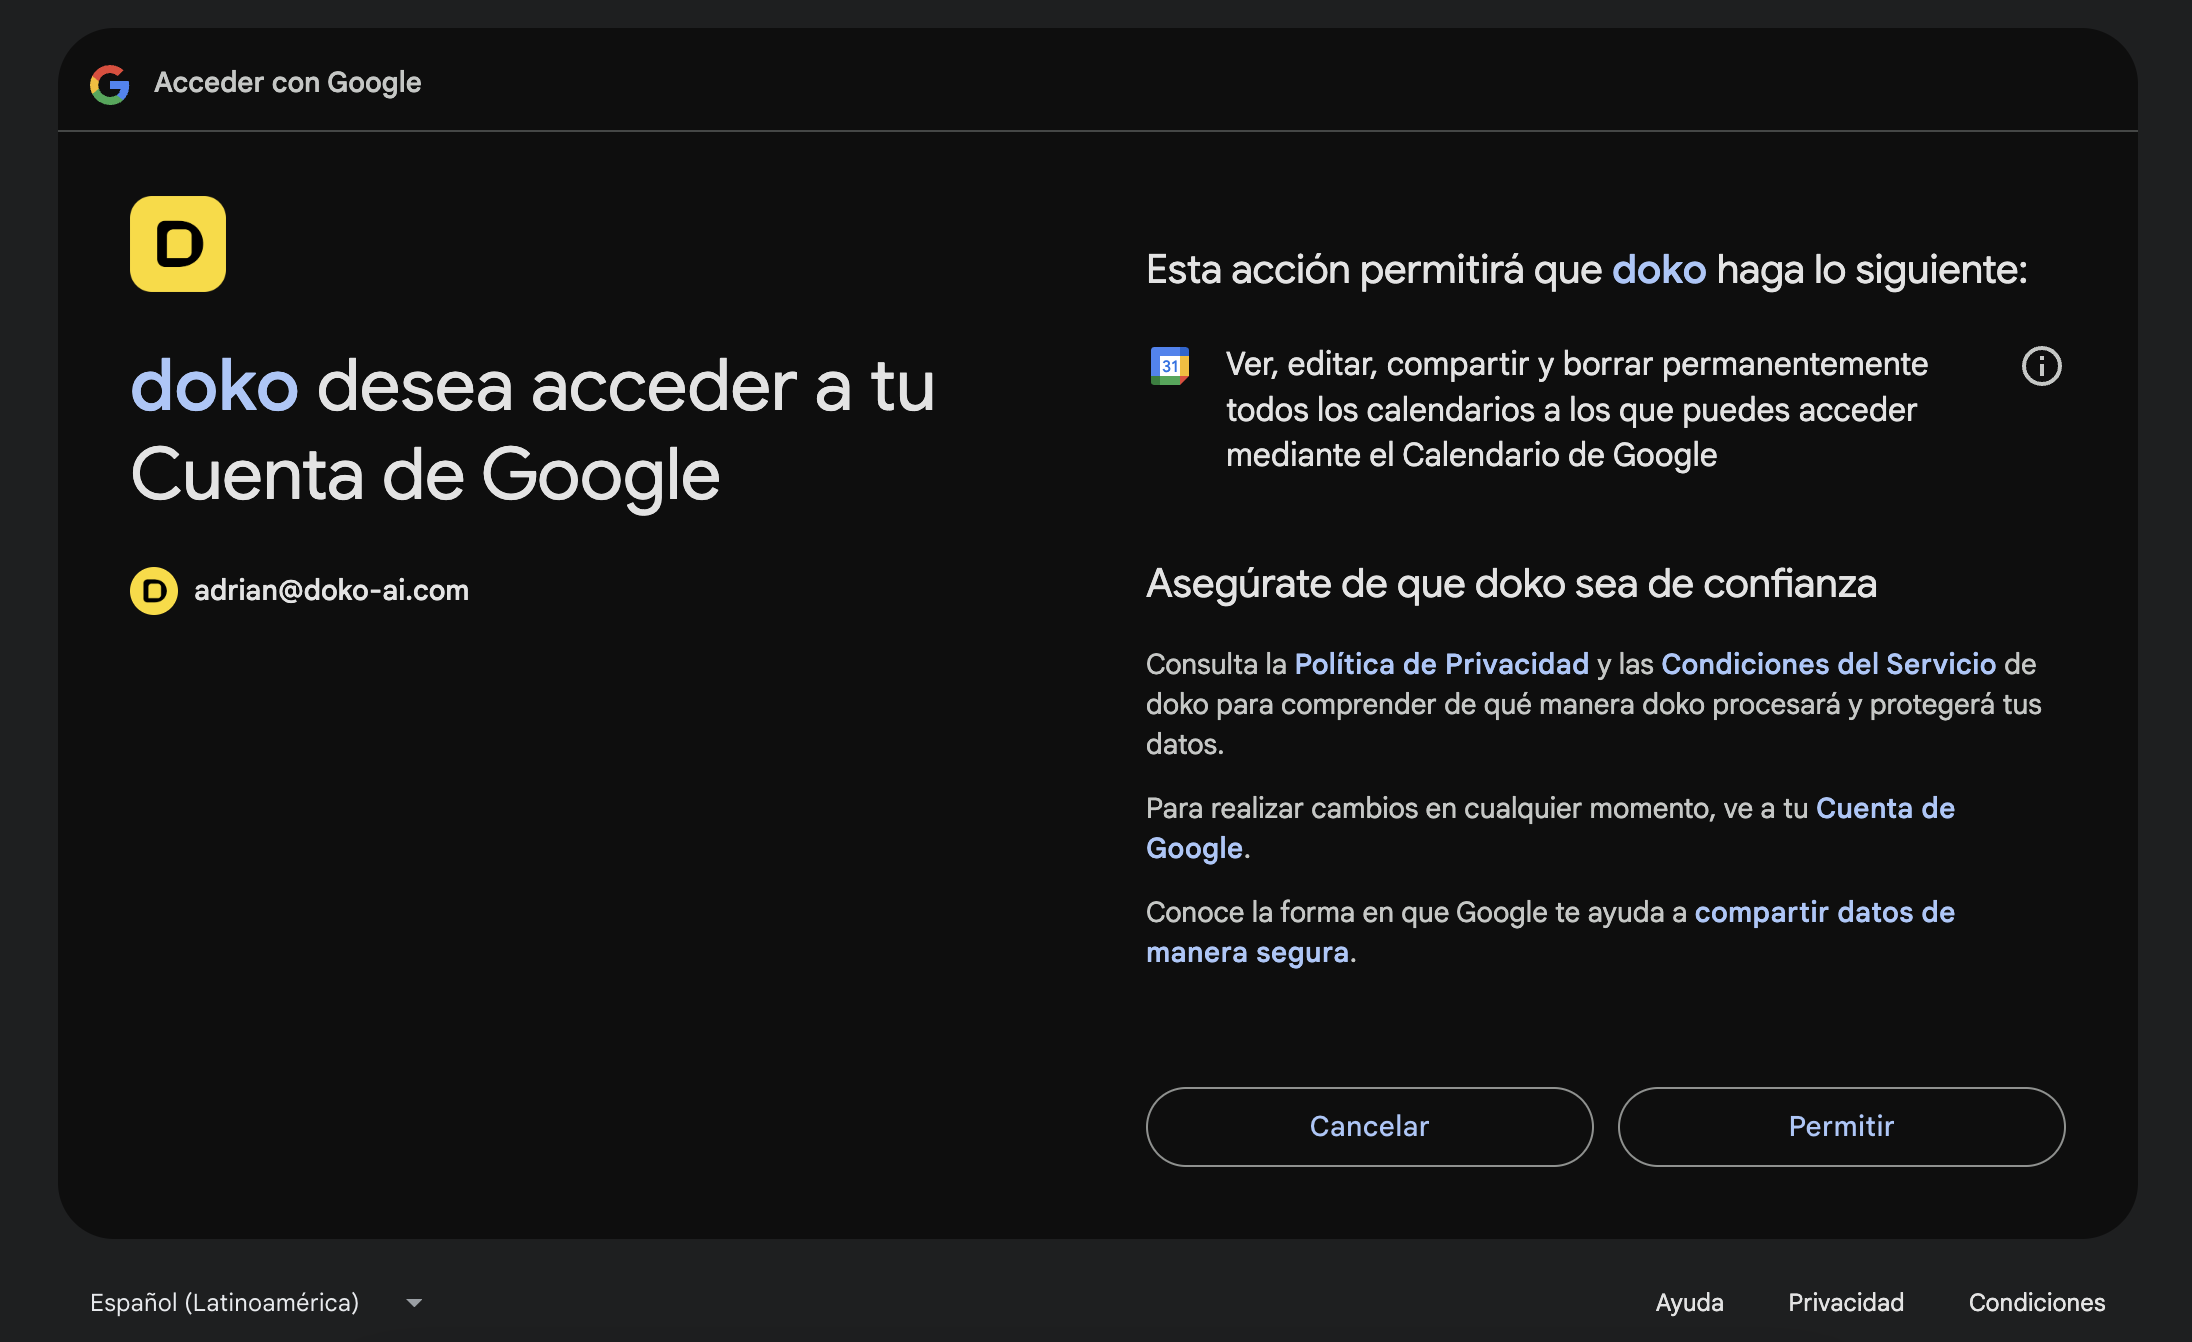The width and height of the screenshot is (2192, 1342).
Task: Click the Google Calendar permission icon
Action: 1169,366
